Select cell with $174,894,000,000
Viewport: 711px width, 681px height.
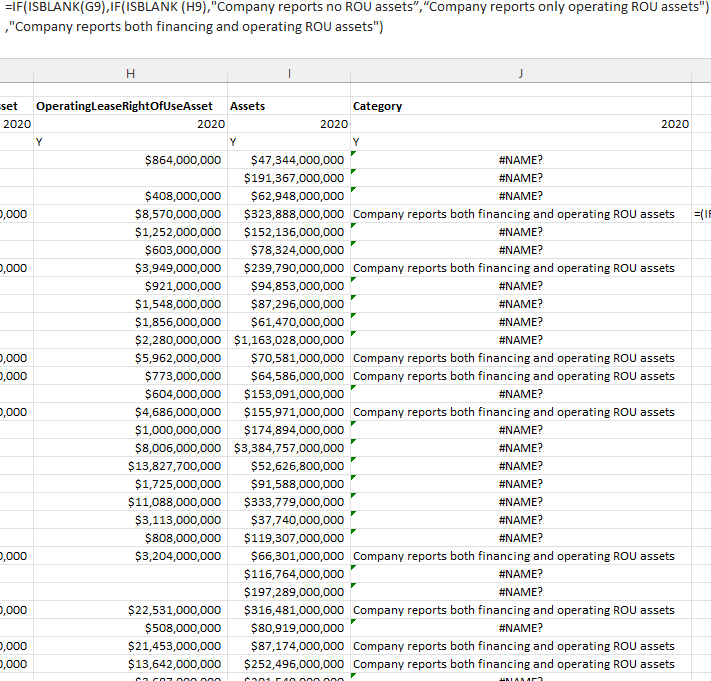(289, 430)
